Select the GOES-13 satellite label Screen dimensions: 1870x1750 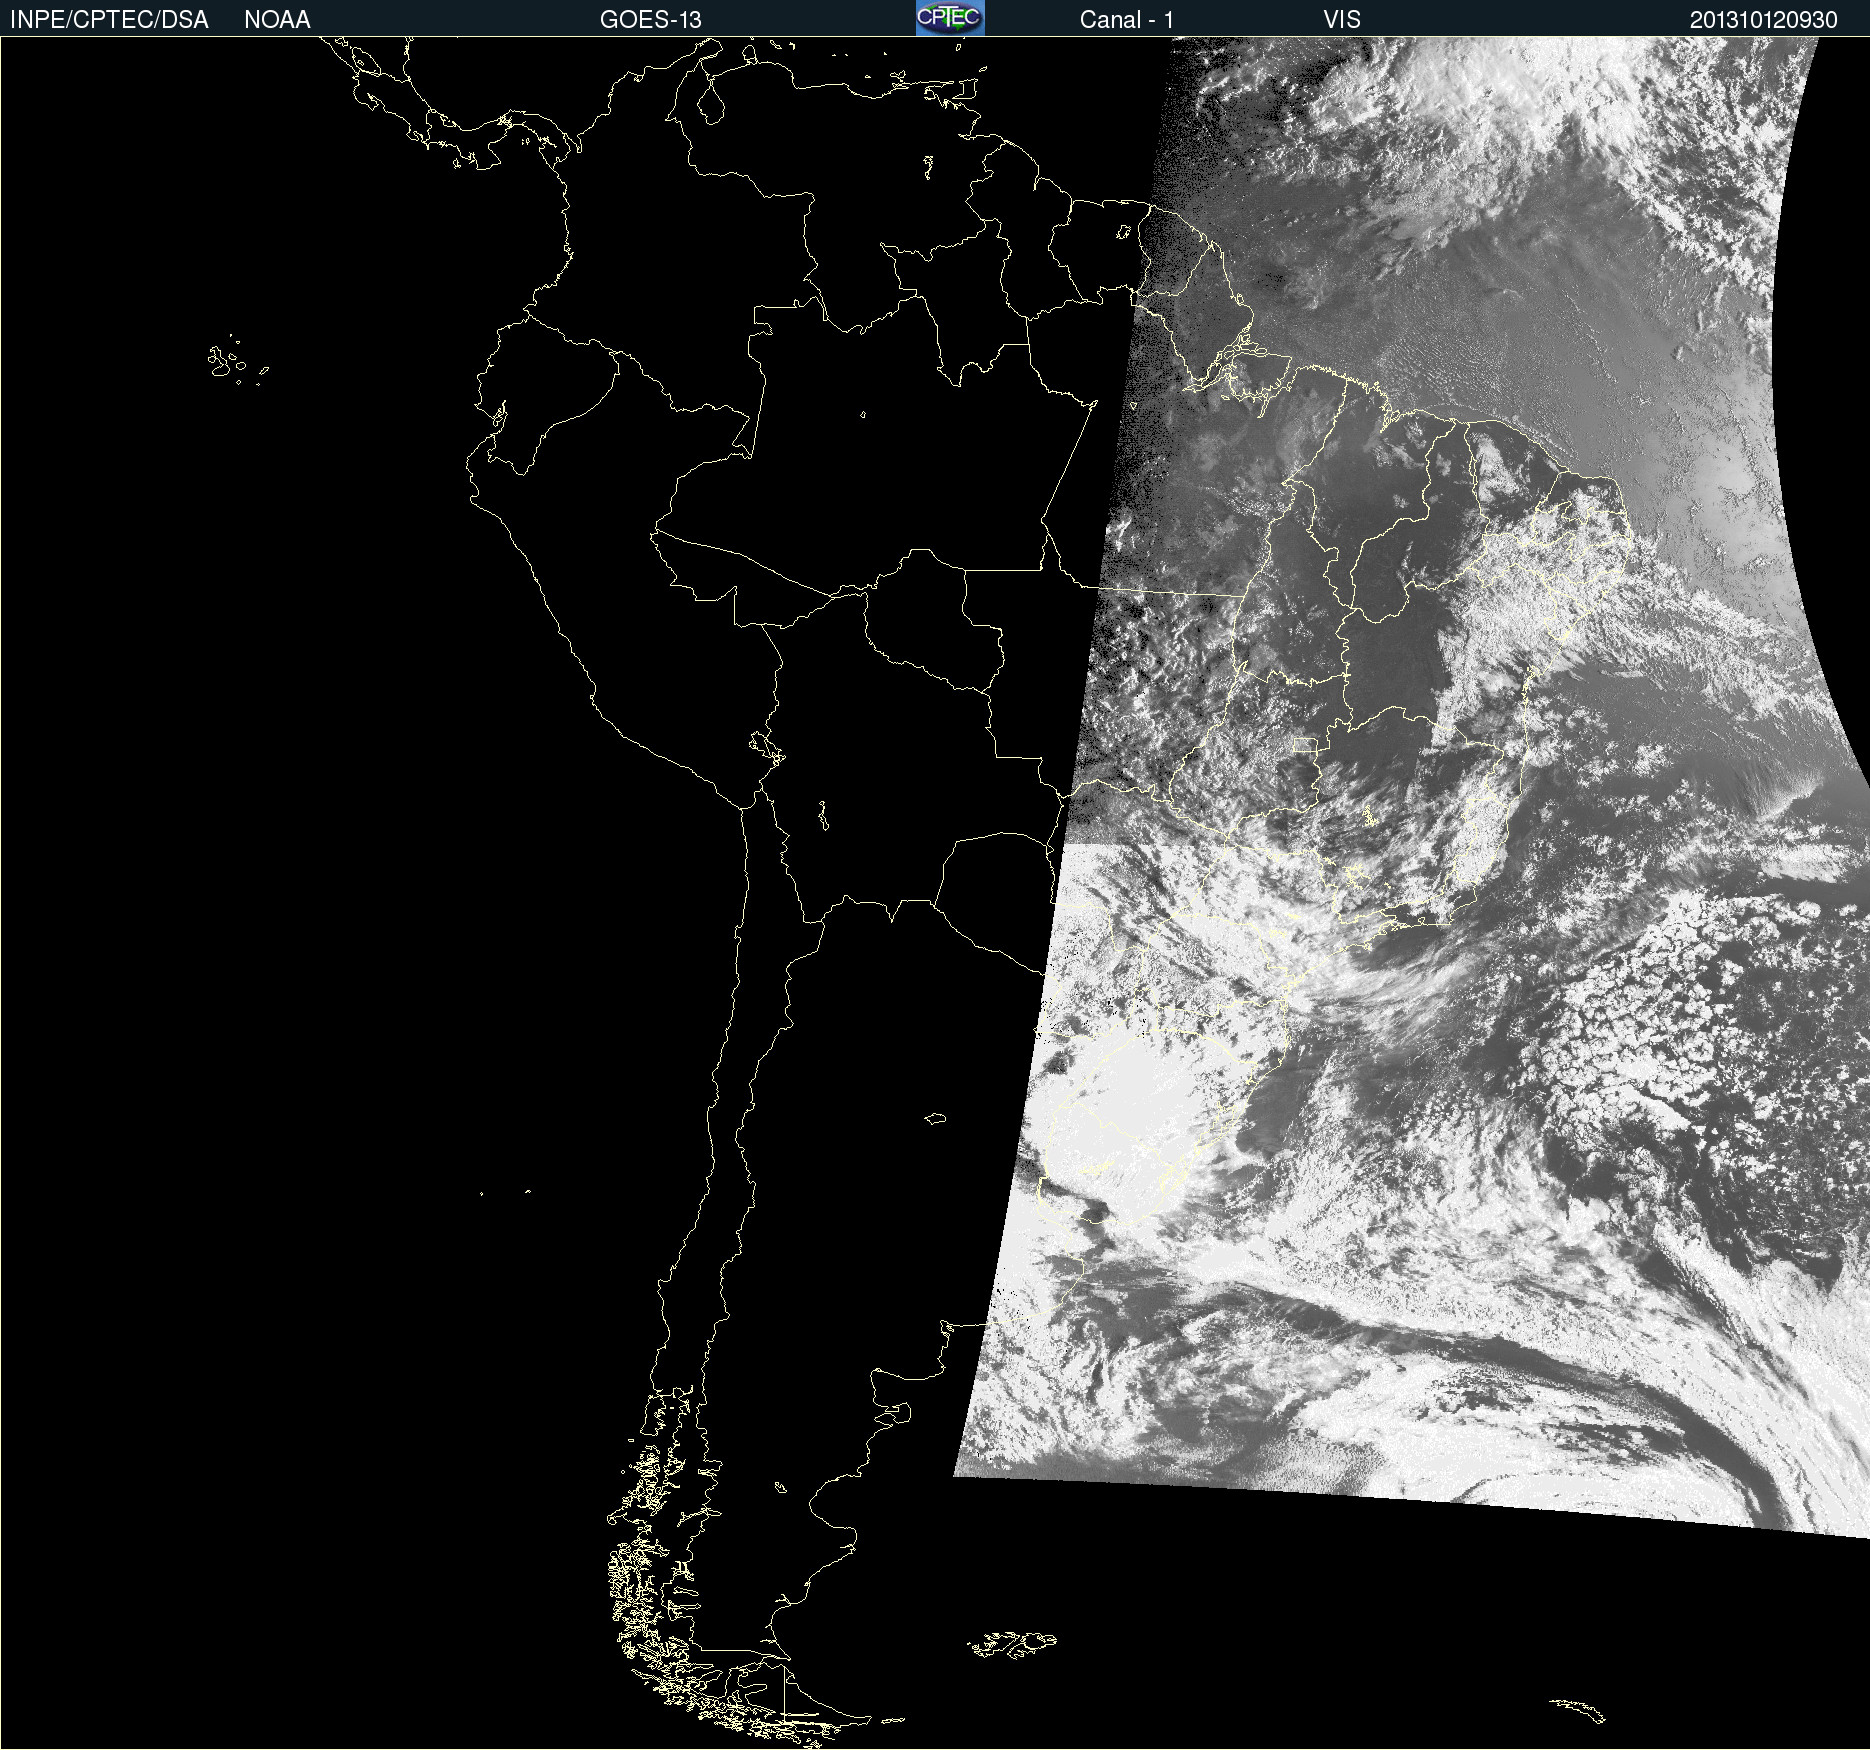click(650, 19)
